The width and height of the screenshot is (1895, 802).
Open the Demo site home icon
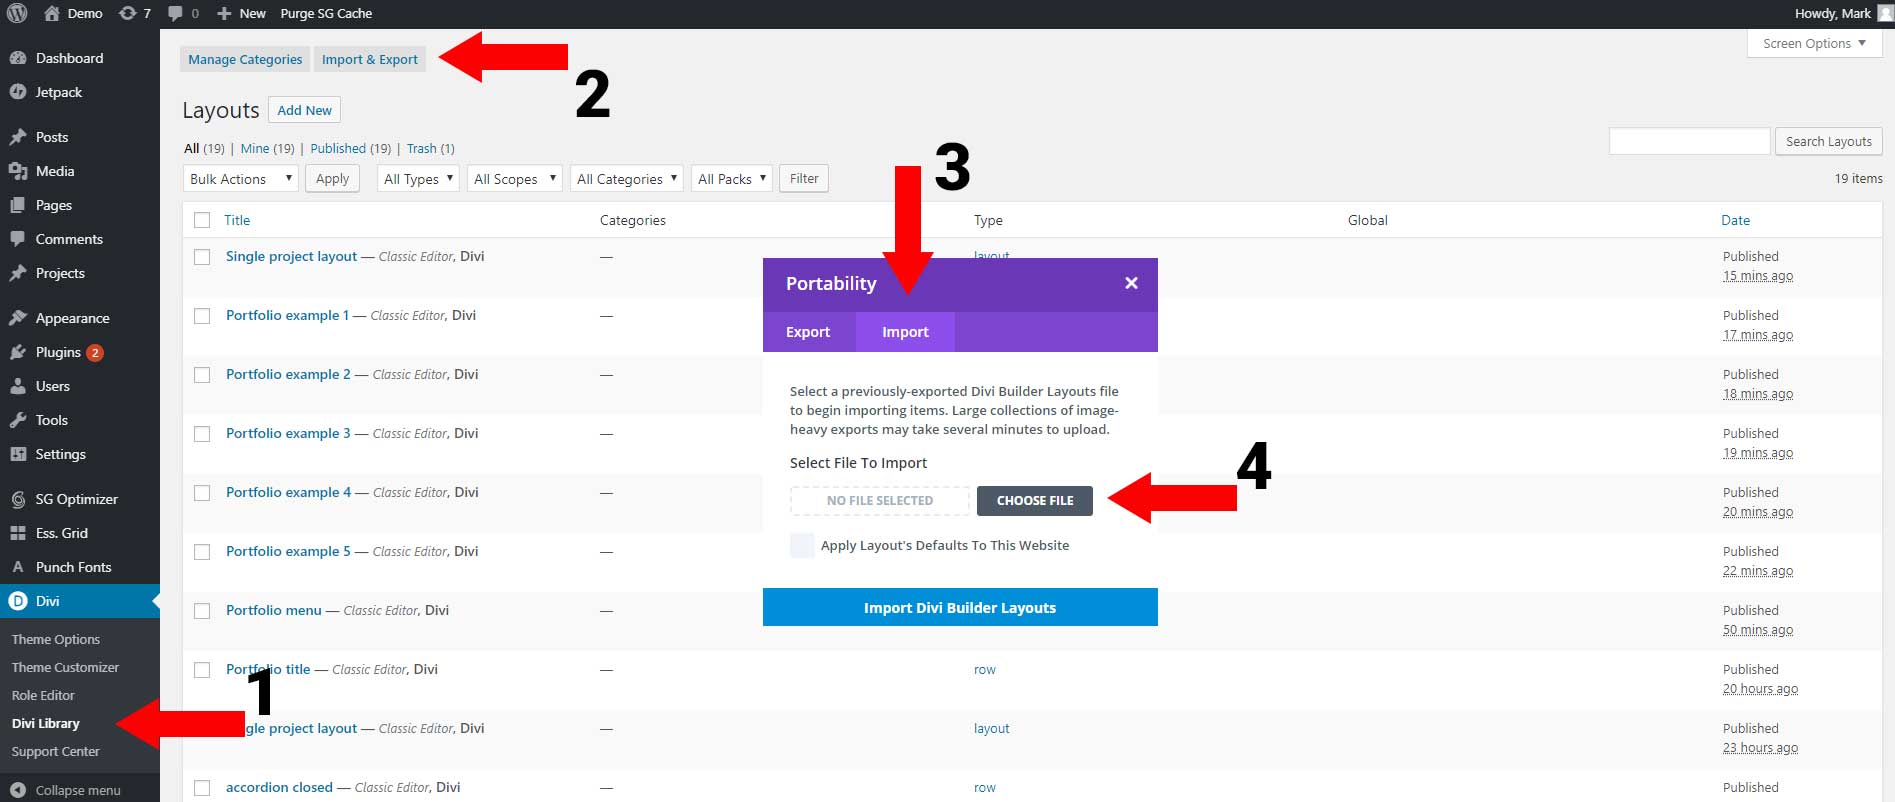tap(52, 13)
